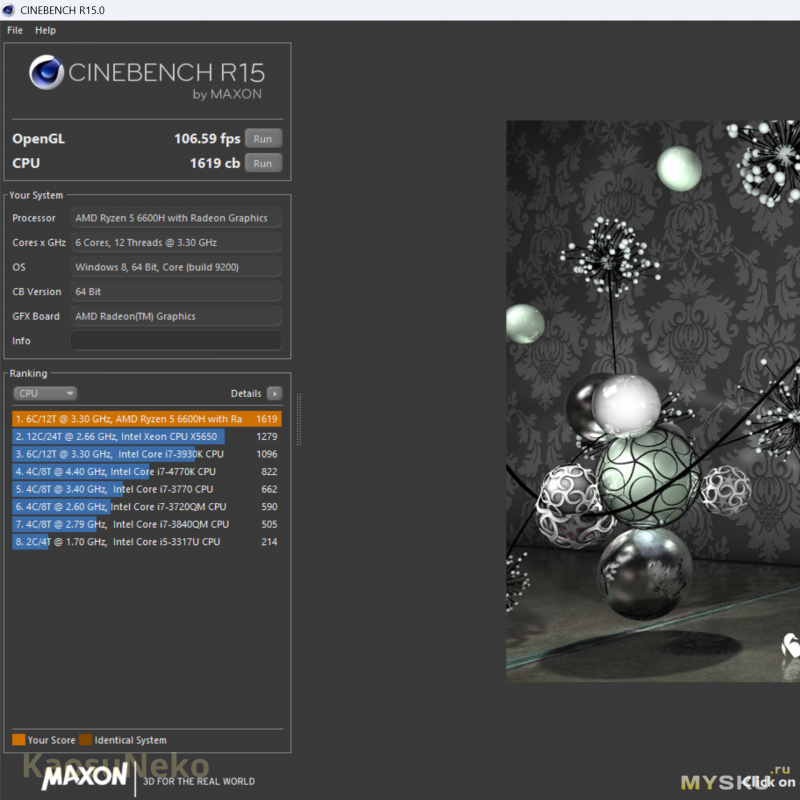
Task: Click the rendered scene preview image
Action: [x=653, y=401]
